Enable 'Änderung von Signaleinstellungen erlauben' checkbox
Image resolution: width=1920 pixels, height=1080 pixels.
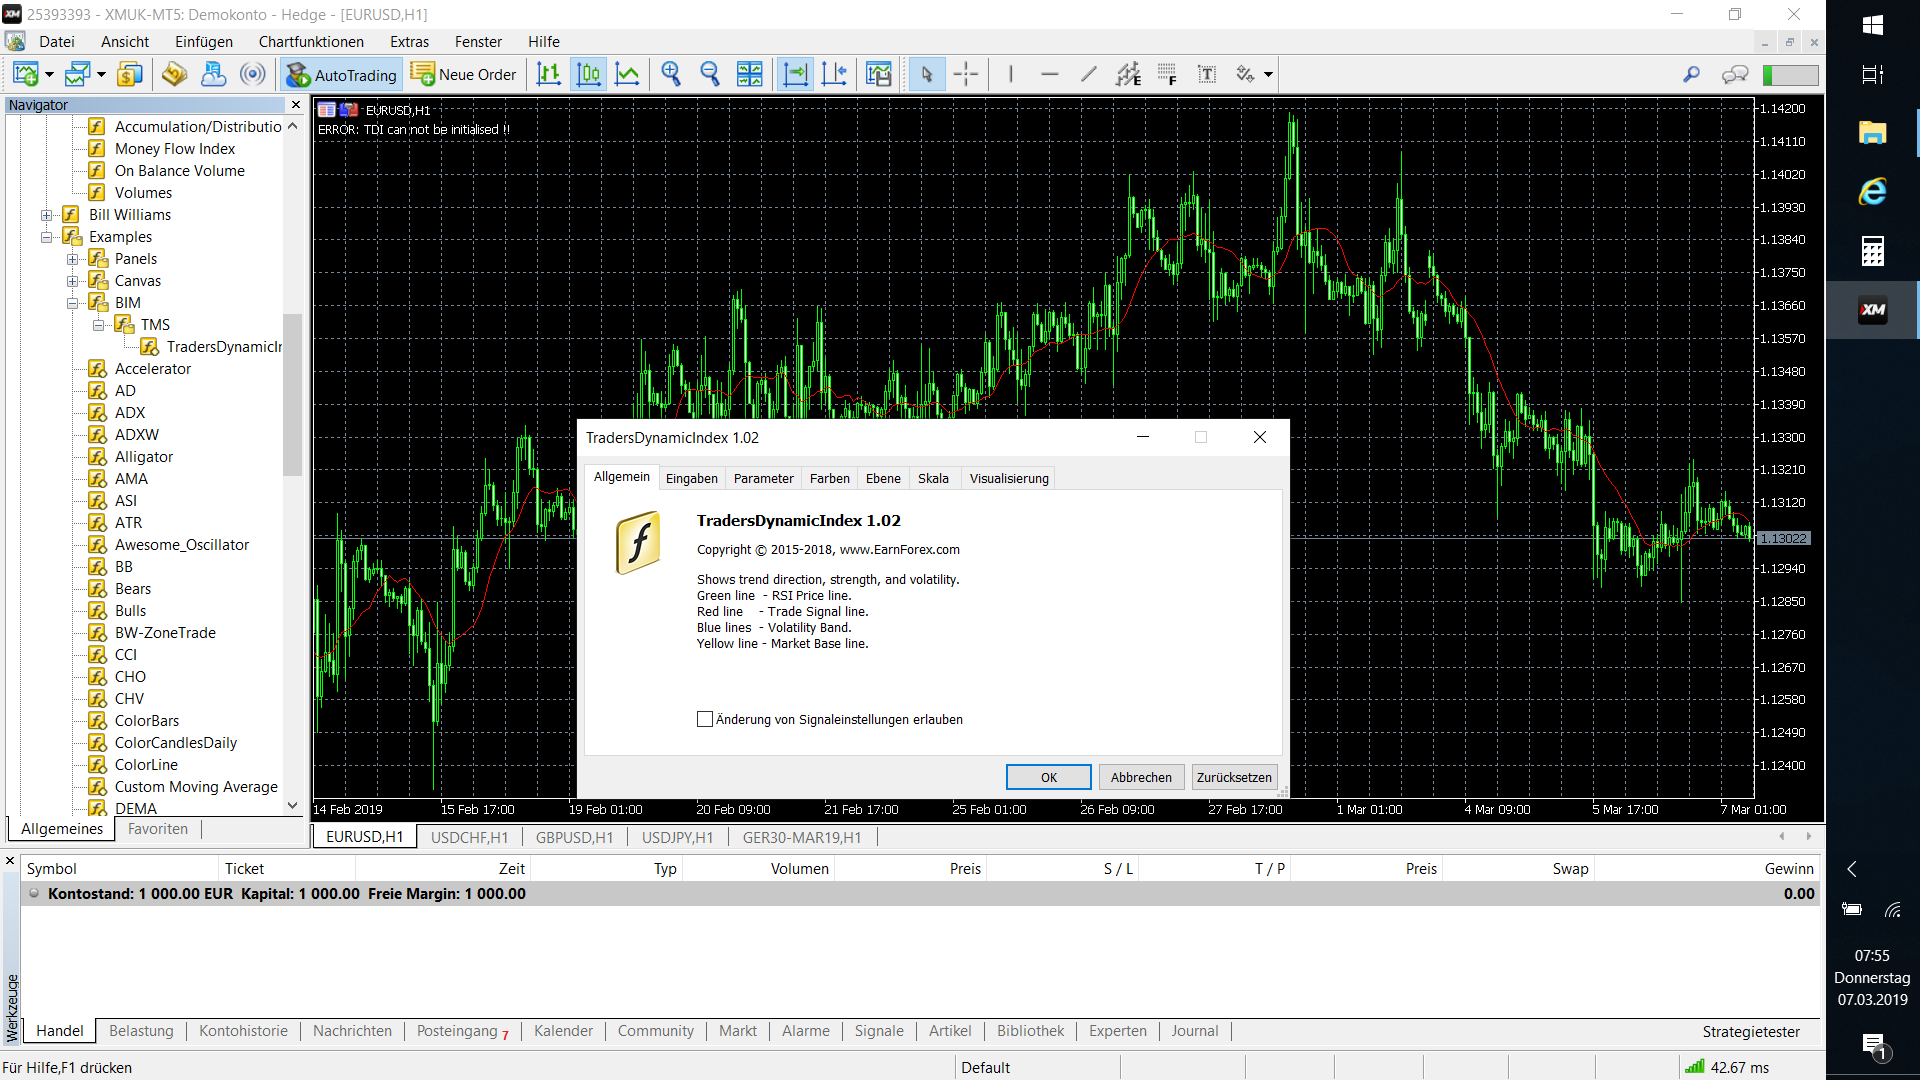pyautogui.click(x=705, y=719)
